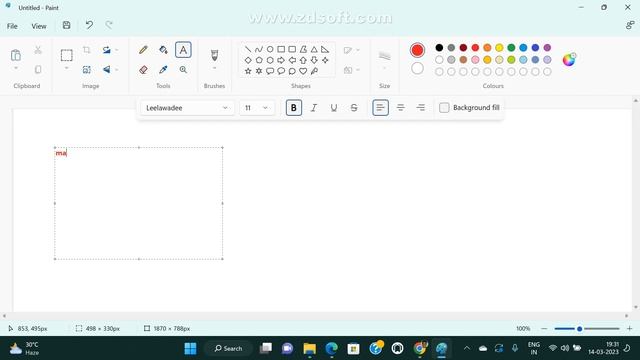Open the shape Fill dropdown
Screen dimensions: 640x360
click(x=351, y=70)
